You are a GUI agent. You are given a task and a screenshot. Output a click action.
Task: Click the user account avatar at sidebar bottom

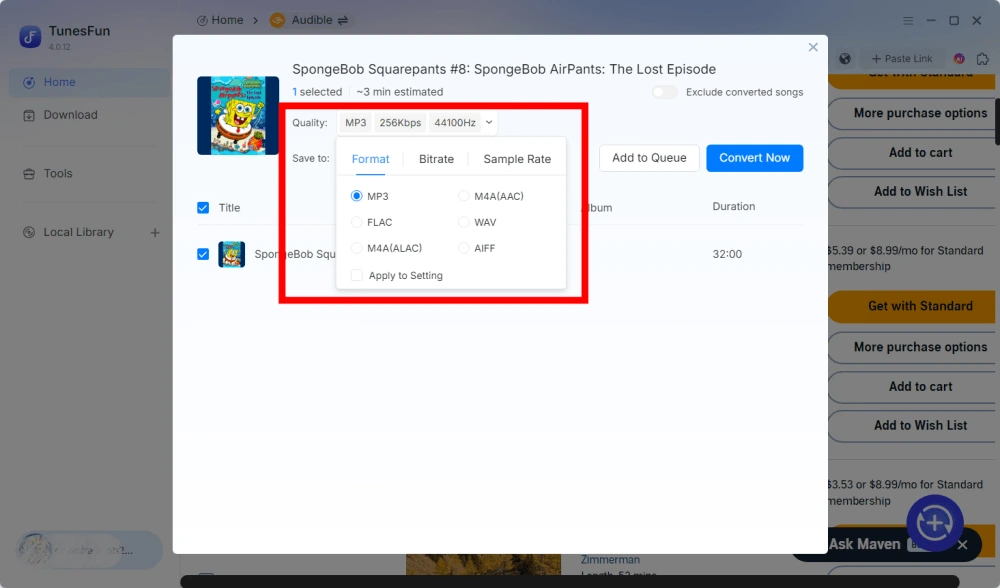click(34, 550)
